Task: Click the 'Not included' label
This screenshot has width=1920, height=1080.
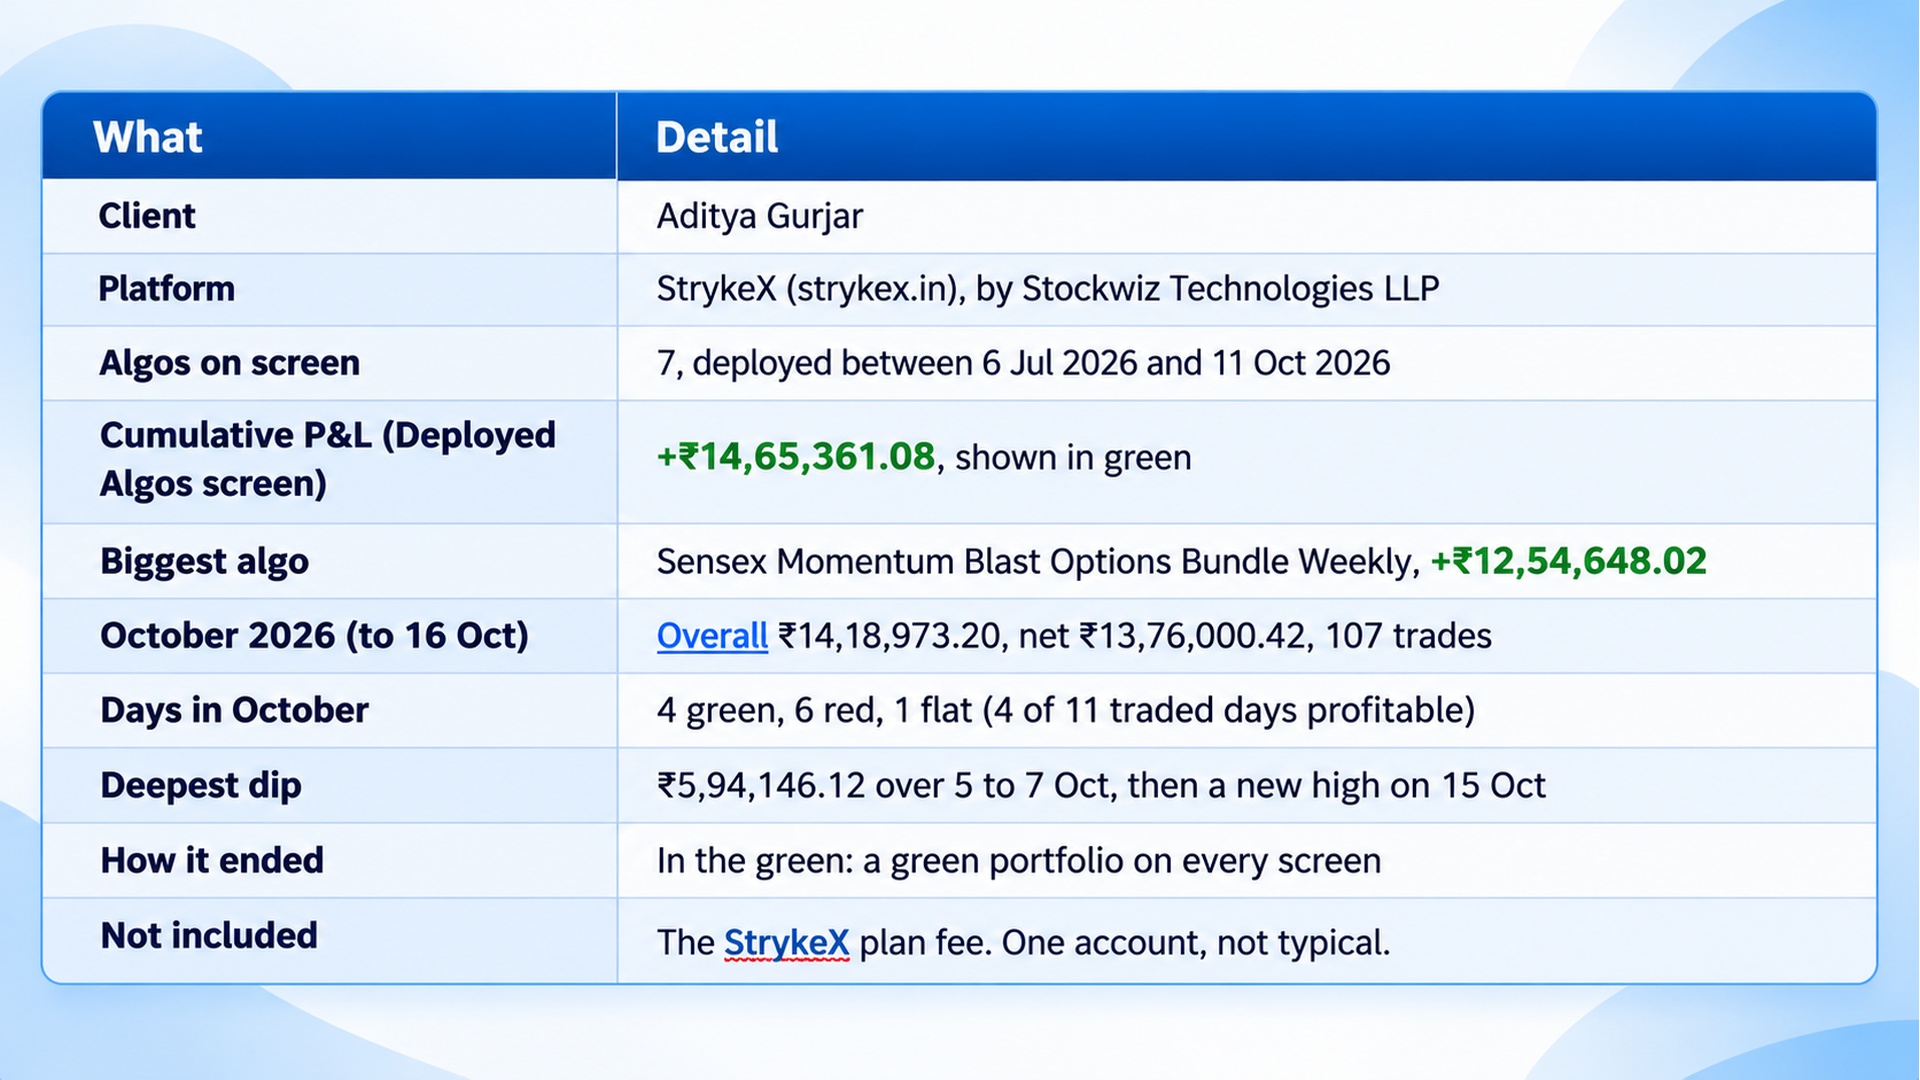Action: (x=209, y=936)
